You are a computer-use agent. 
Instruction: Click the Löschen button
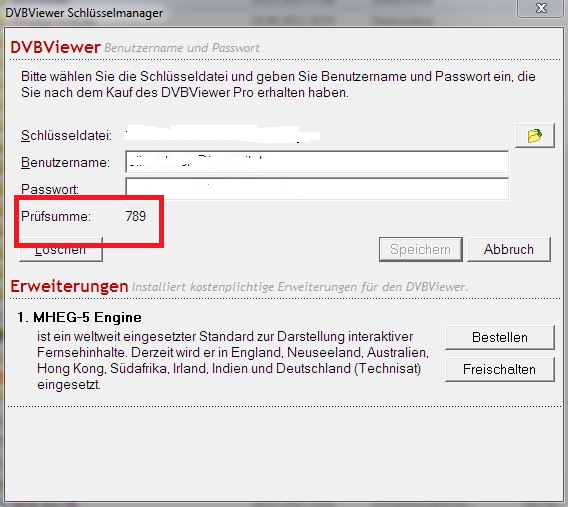pyautogui.click(x=61, y=250)
